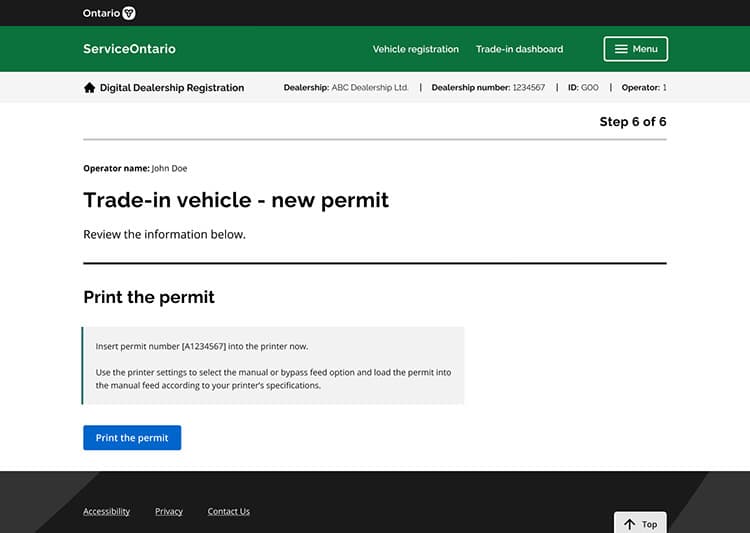
Task: Open the Accessibility footer link
Action: click(x=106, y=511)
